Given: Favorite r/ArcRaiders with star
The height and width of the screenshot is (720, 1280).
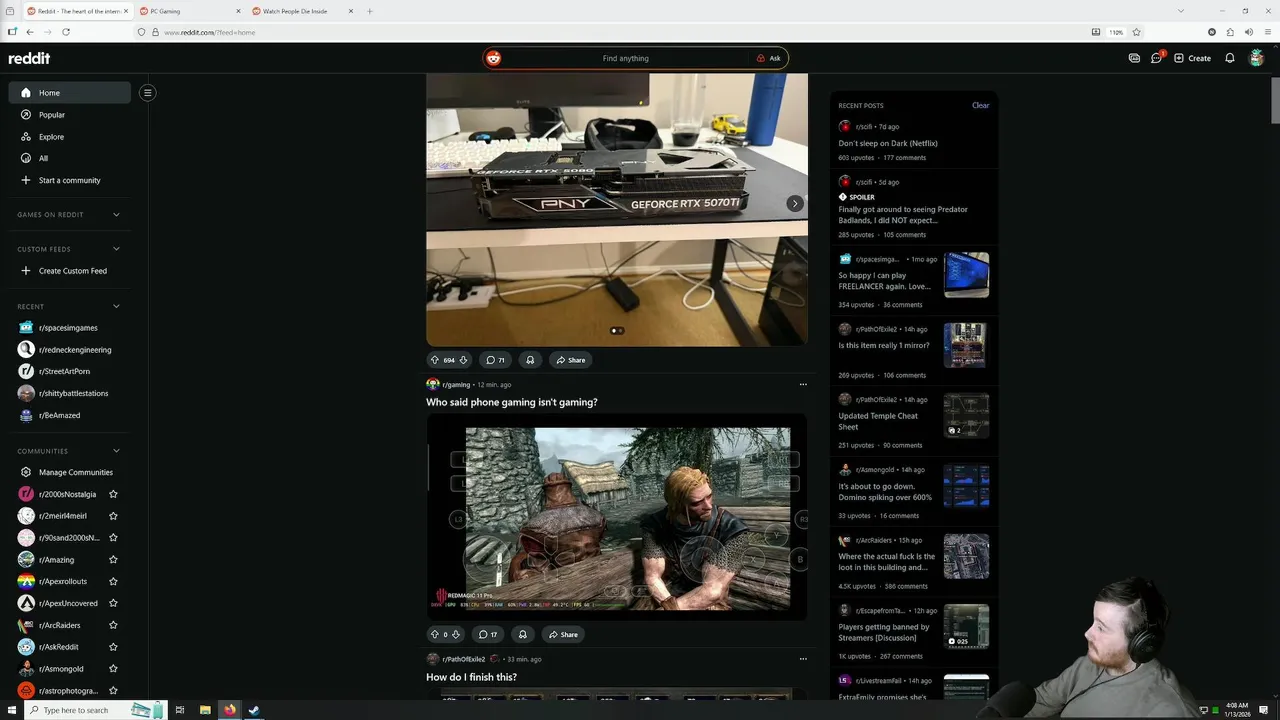Looking at the screenshot, I should (113, 625).
